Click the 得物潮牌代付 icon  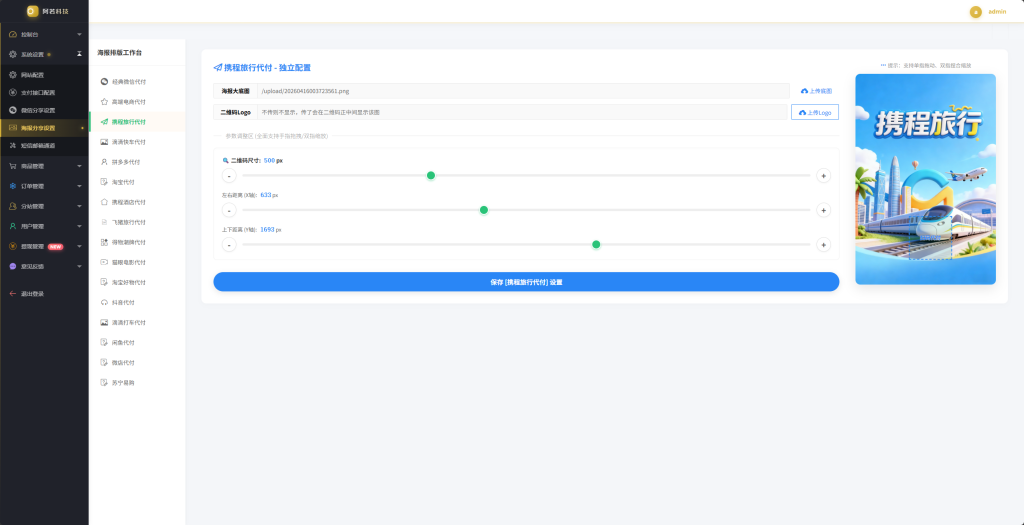point(104,242)
